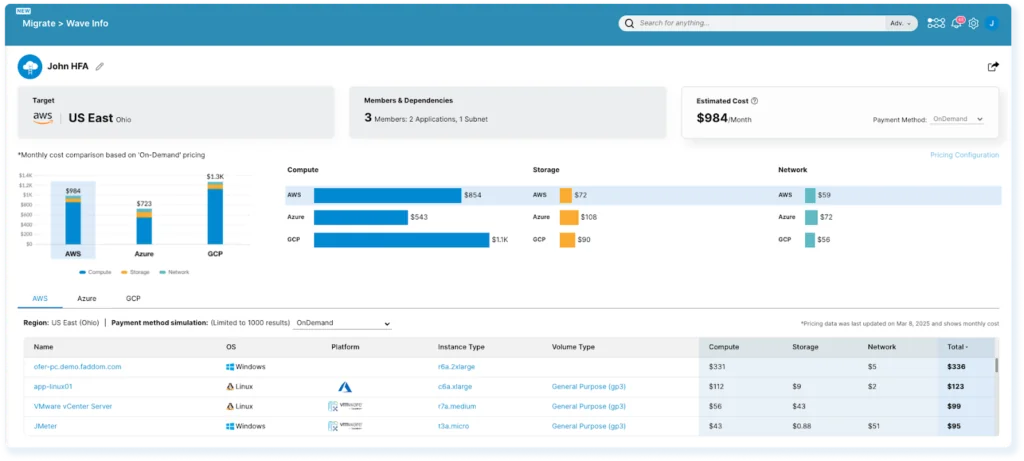Image resolution: width=1024 pixels, height=461 pixels.
Task: Switch to the GCP tab
Action: (133, 299)
